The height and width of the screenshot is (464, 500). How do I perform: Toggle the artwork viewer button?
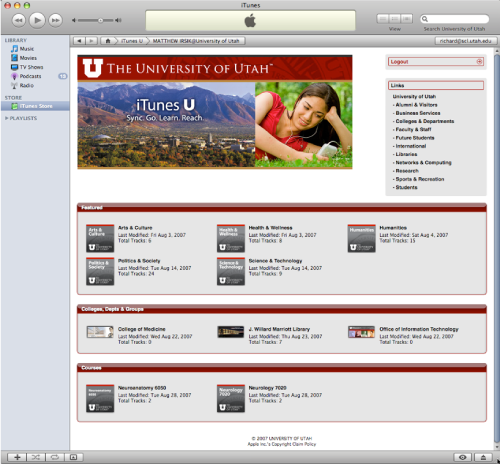coord(74,457)
